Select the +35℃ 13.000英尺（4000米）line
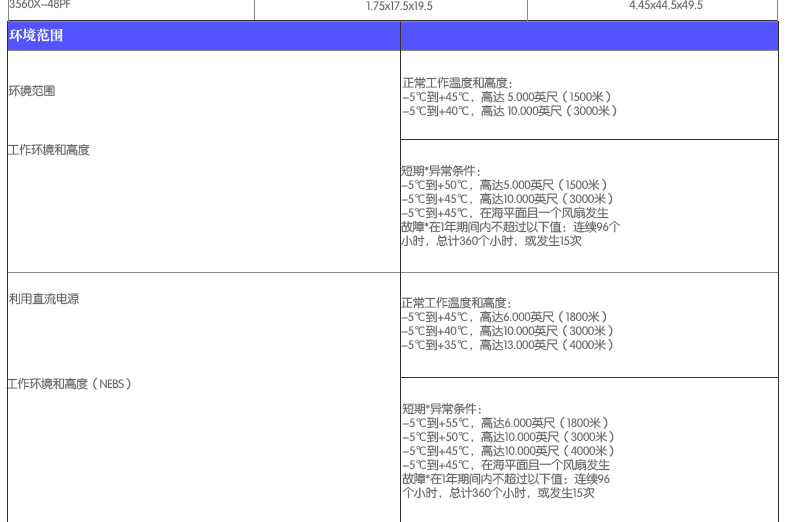The height and width of the screenshot is (522, 790). pyautogui.click(x=508, y=345)
